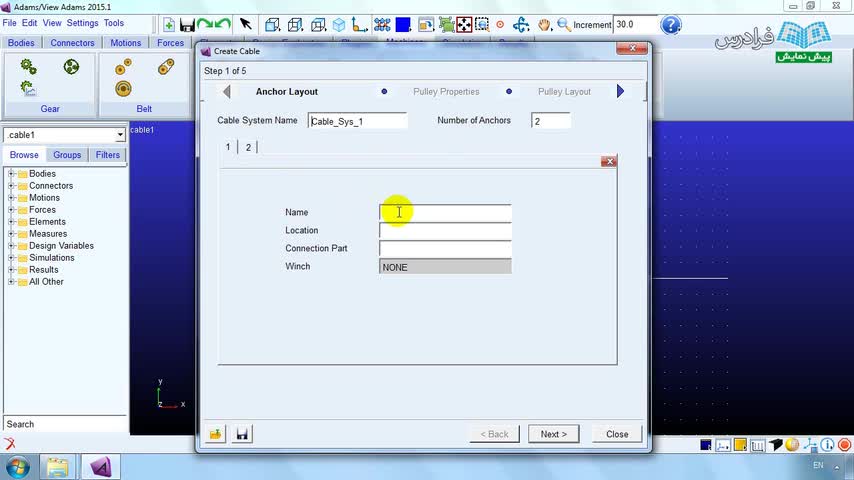
Task: Click the red target center icon
Action: click(500, 25)
